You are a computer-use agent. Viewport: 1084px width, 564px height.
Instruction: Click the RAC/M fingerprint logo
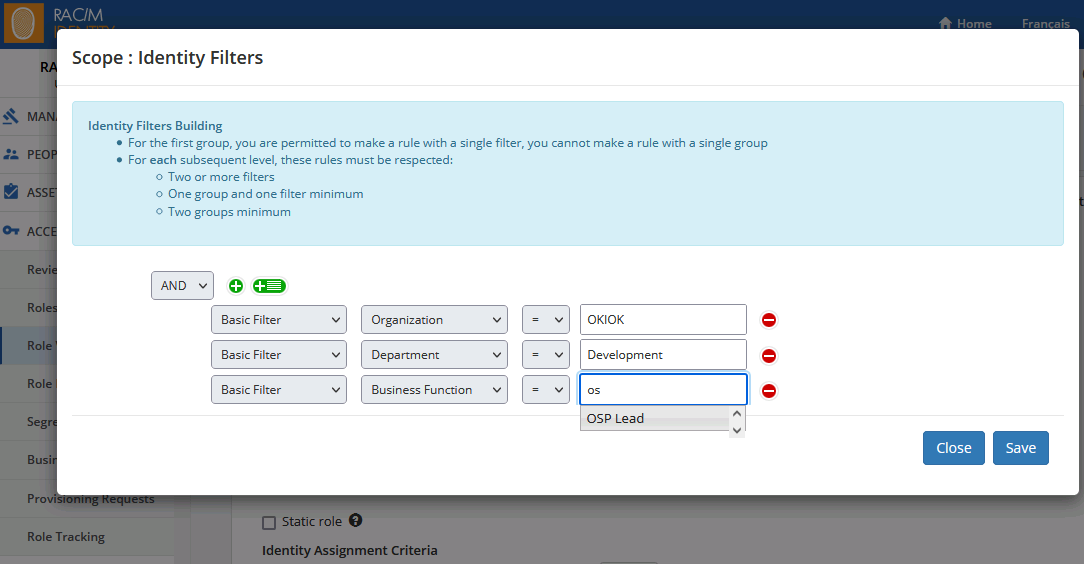24,22
